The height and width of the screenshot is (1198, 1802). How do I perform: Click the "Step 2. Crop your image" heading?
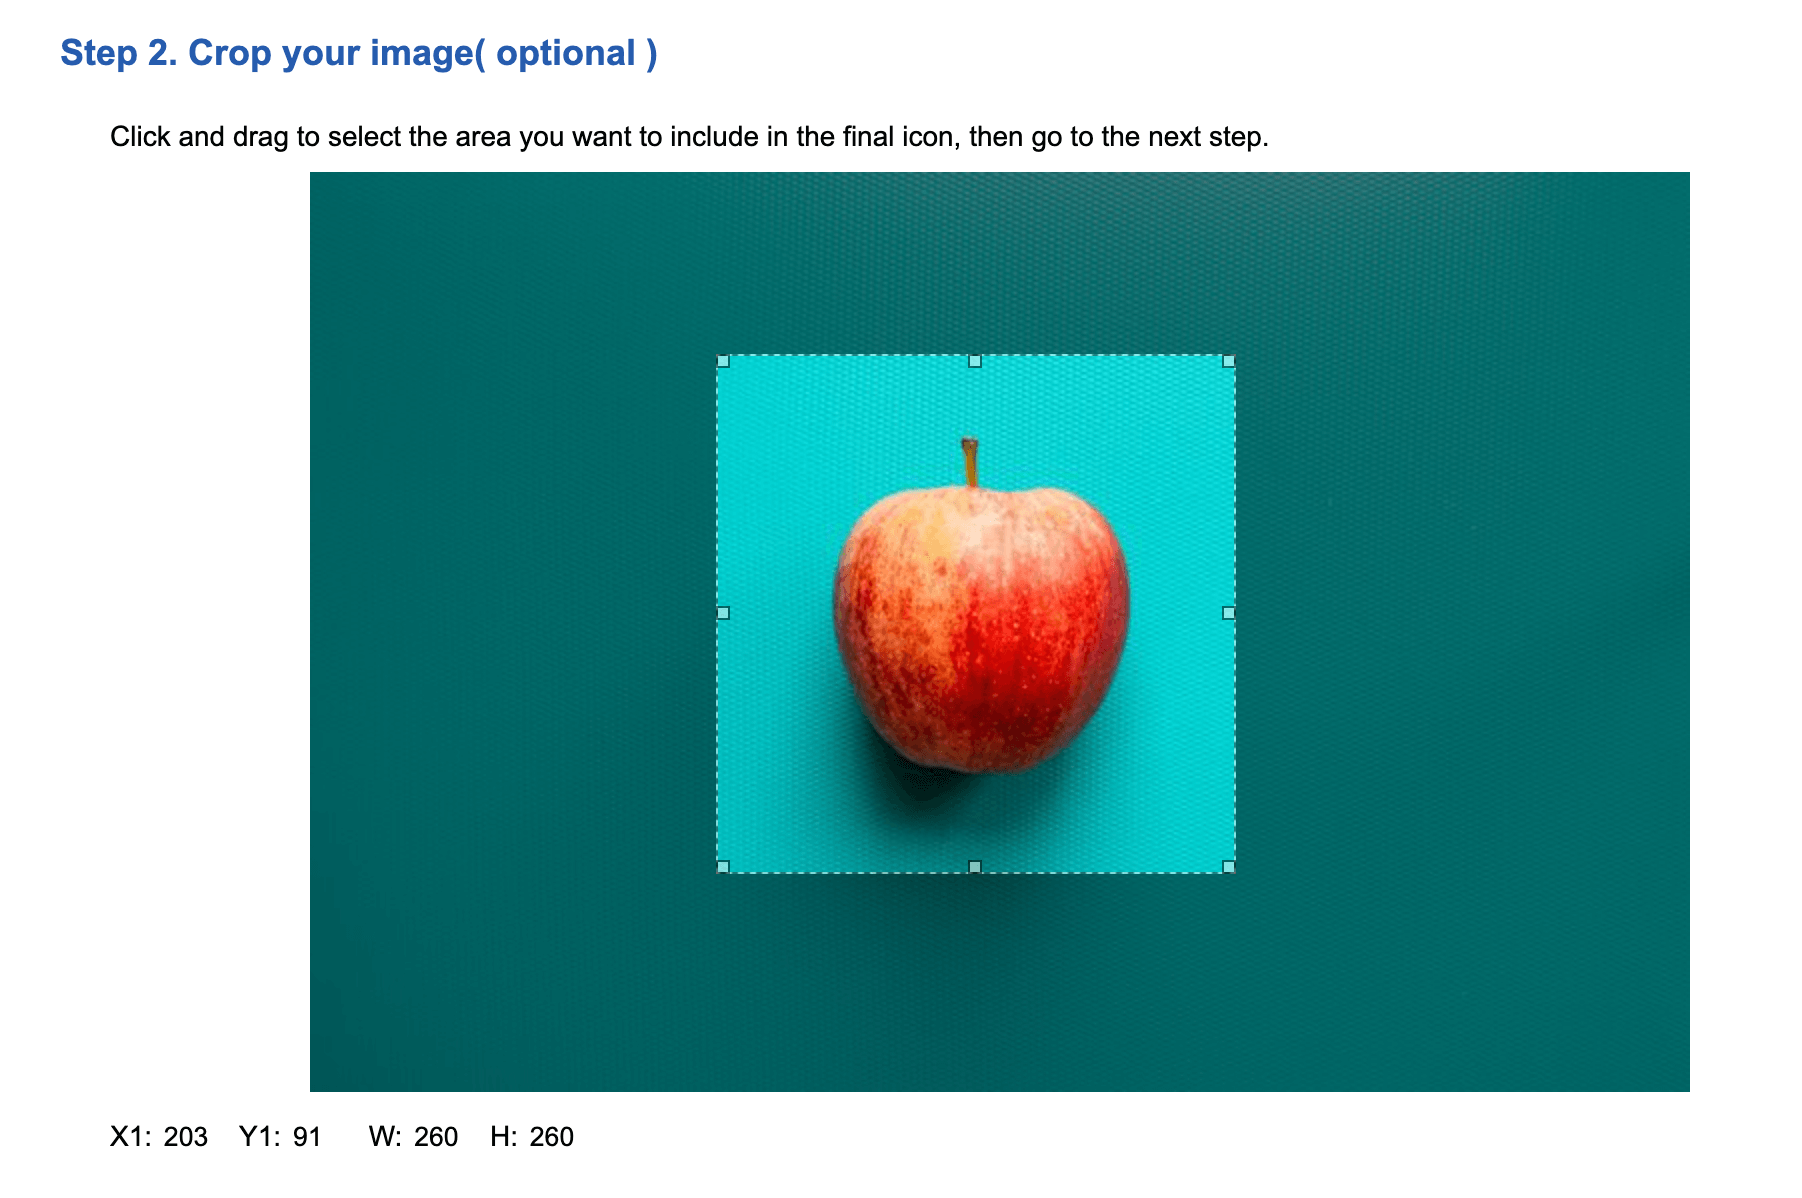[359, 53]
